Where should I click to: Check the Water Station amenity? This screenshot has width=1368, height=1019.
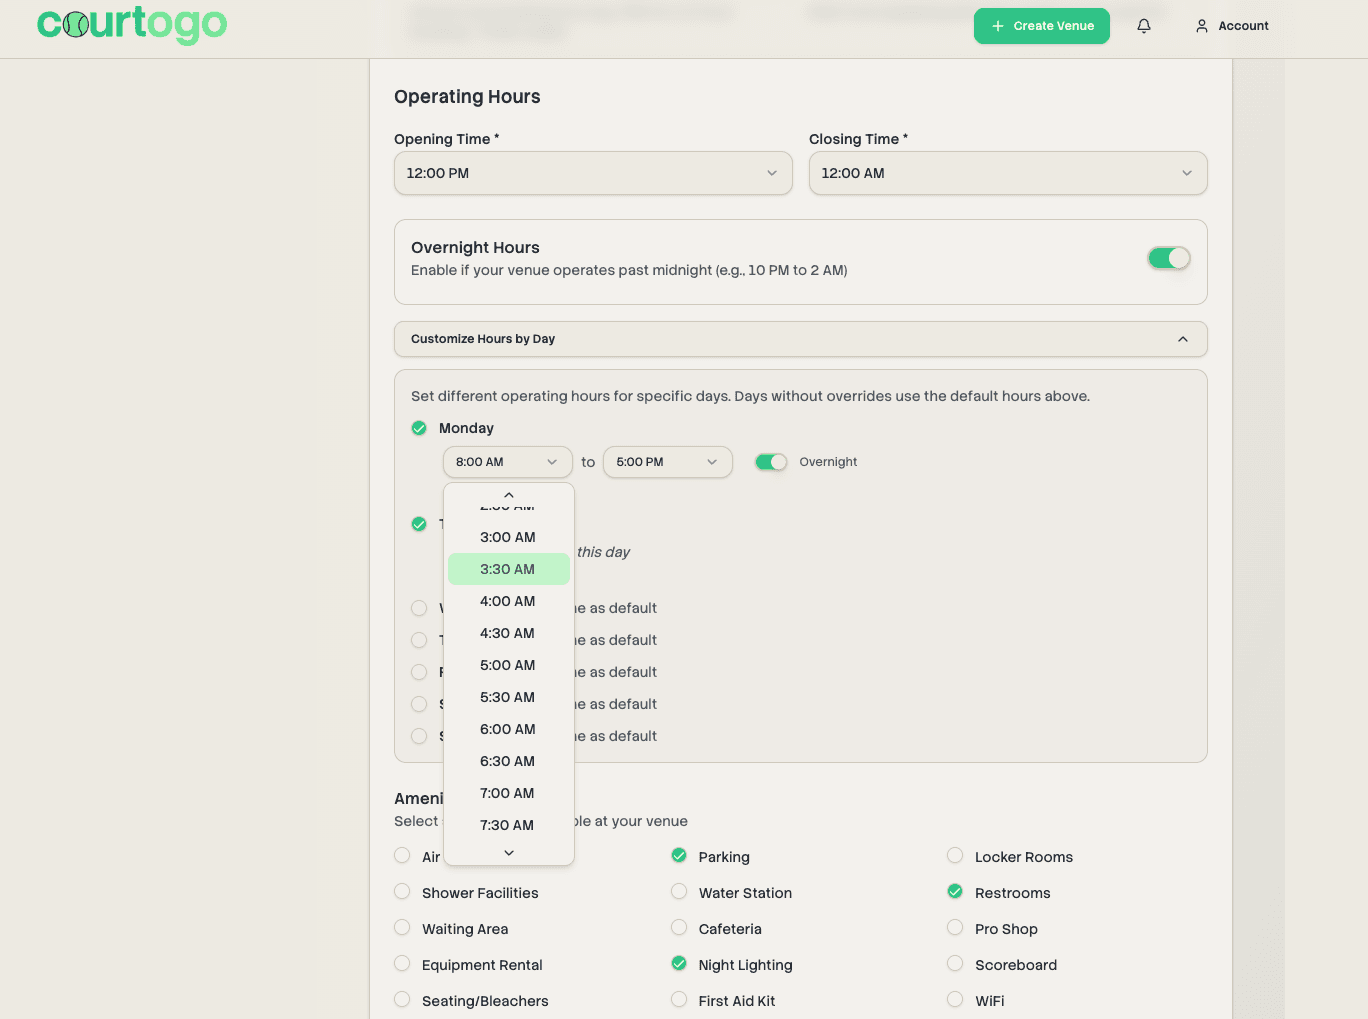pyautogui.click(x=679, y=892)
